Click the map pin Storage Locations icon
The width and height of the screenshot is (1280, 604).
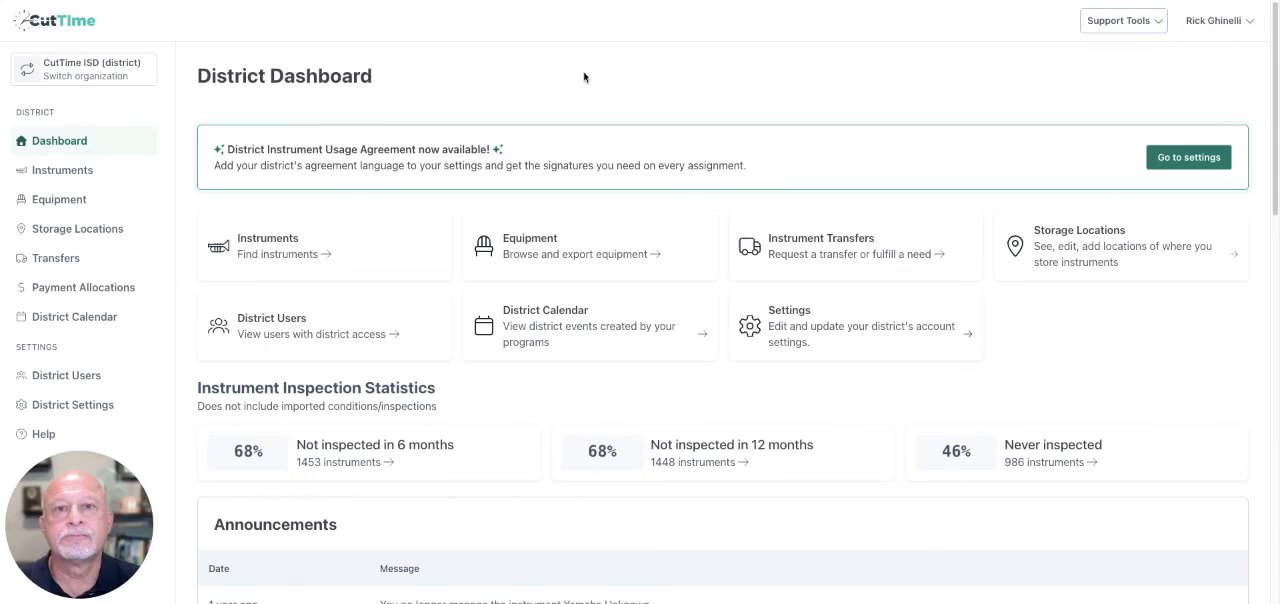click(x=1015, y=246)
